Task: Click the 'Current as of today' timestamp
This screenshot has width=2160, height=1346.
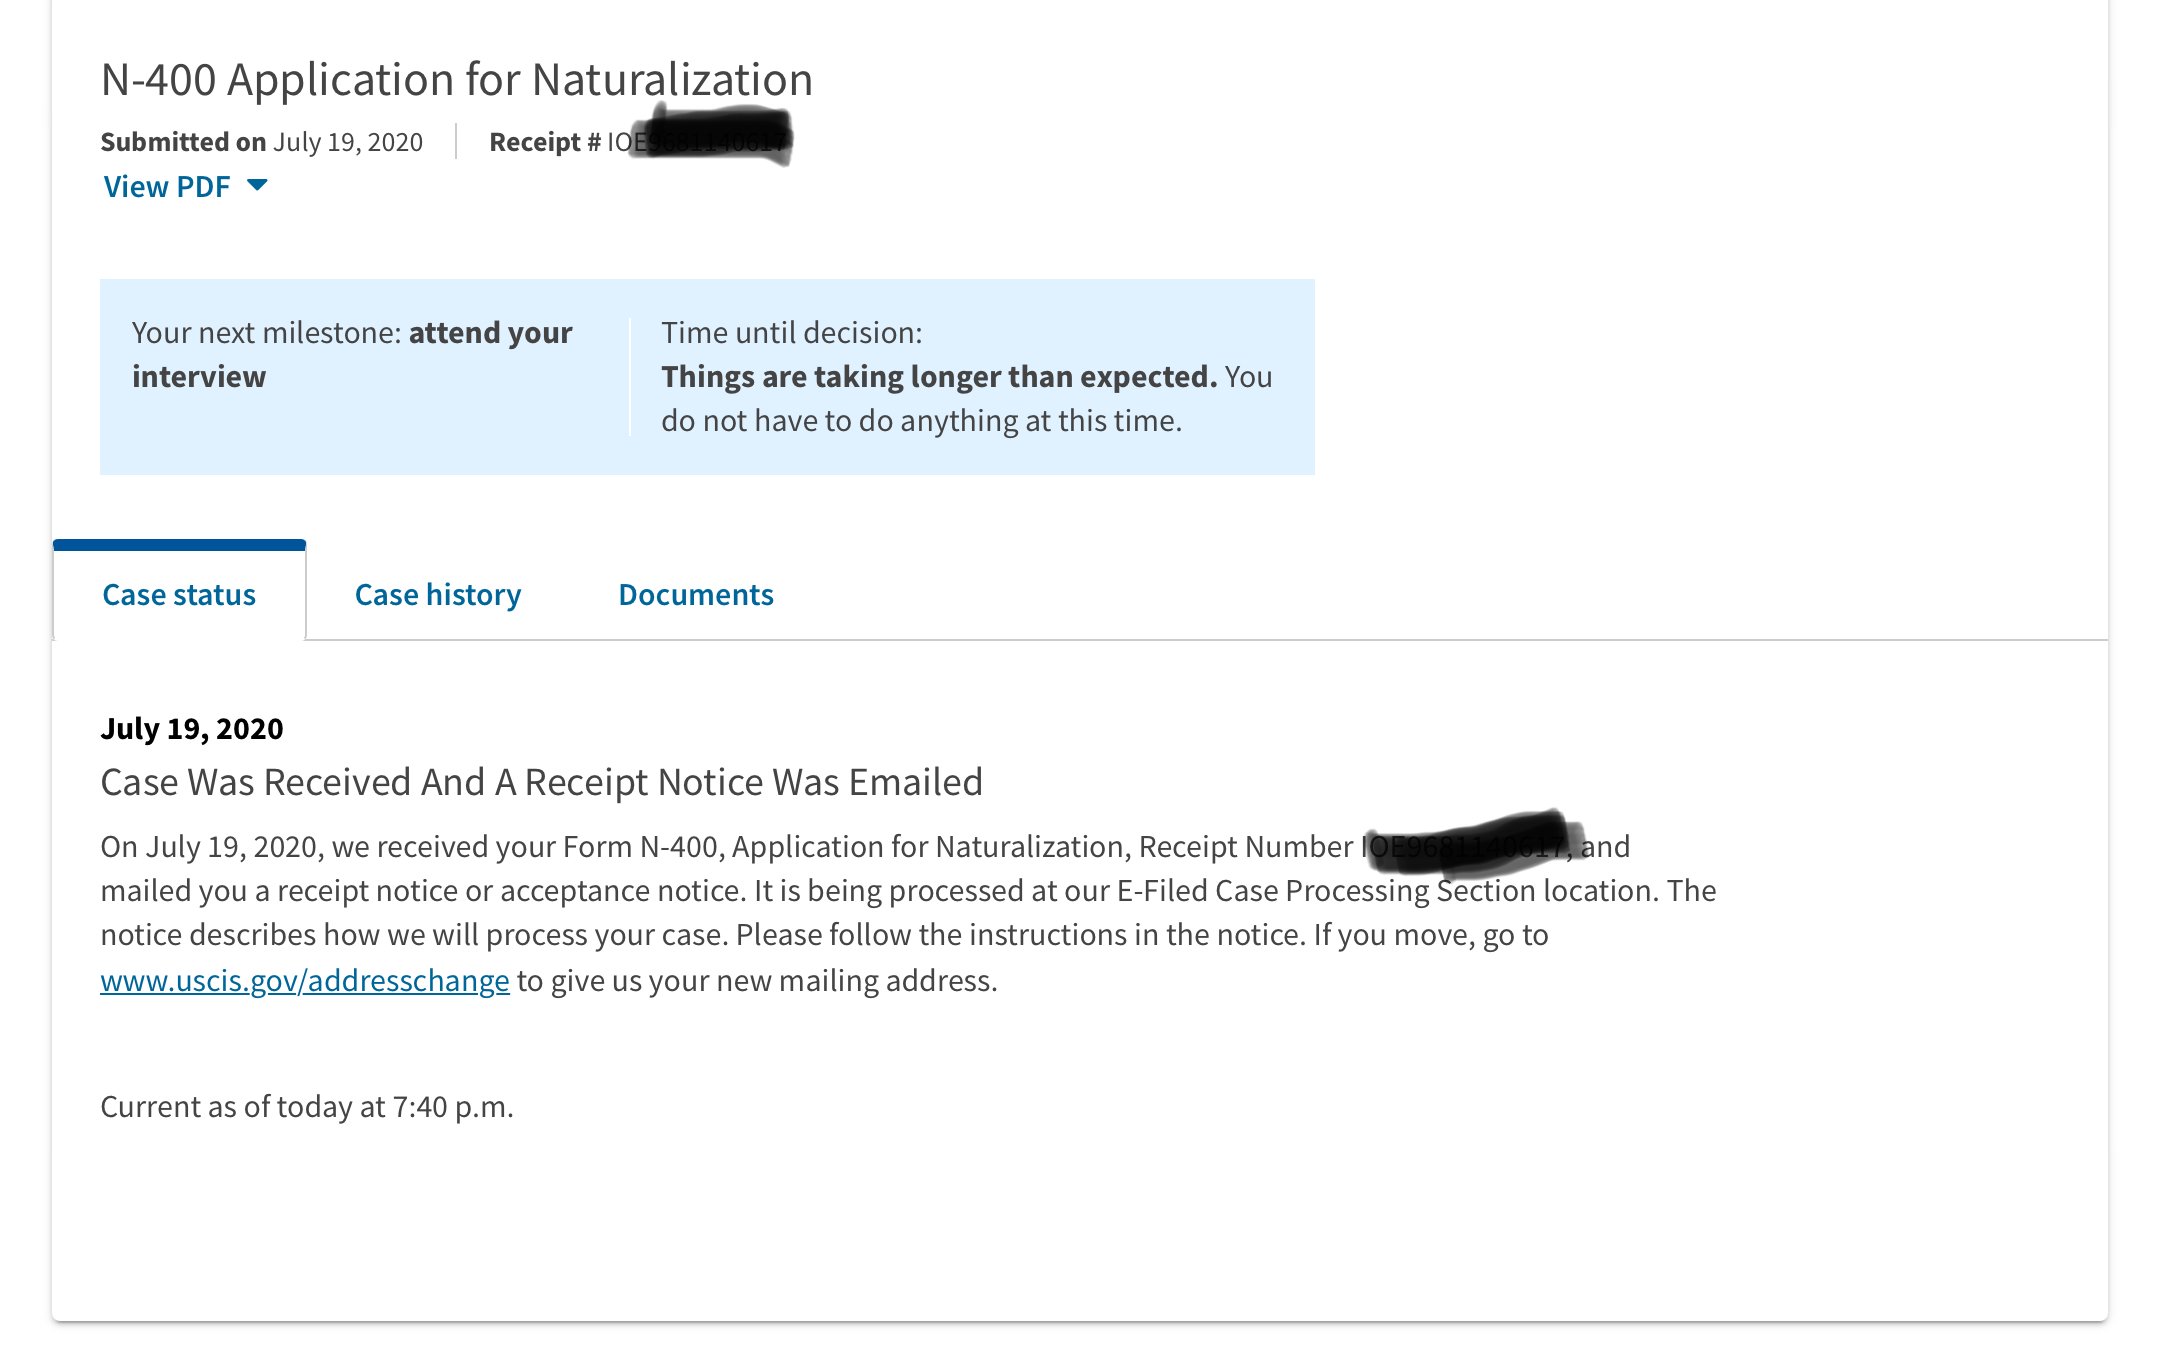Action: point(307,1107)
